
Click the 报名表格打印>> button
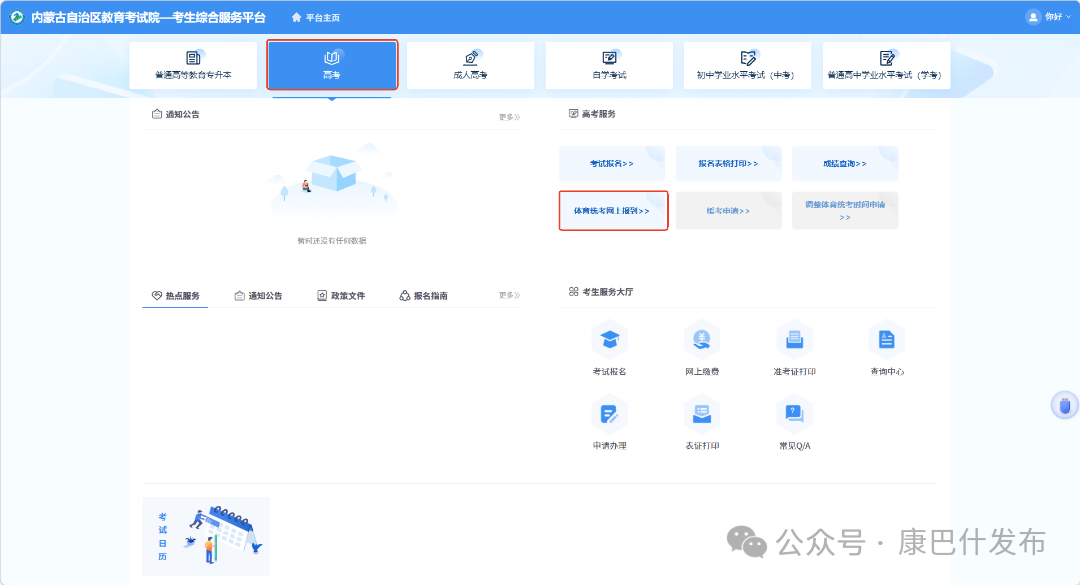[728, 164]
